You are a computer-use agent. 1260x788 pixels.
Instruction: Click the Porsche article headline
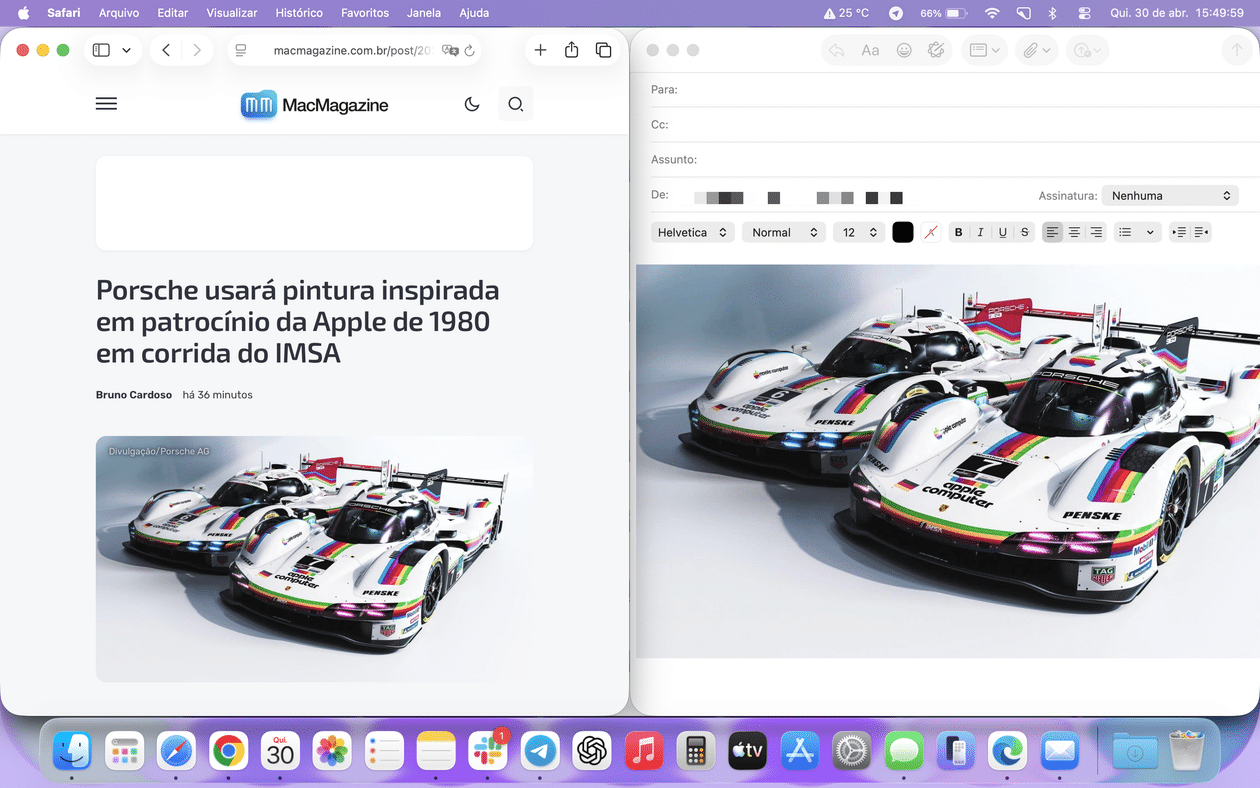click(x=297, y=321)
